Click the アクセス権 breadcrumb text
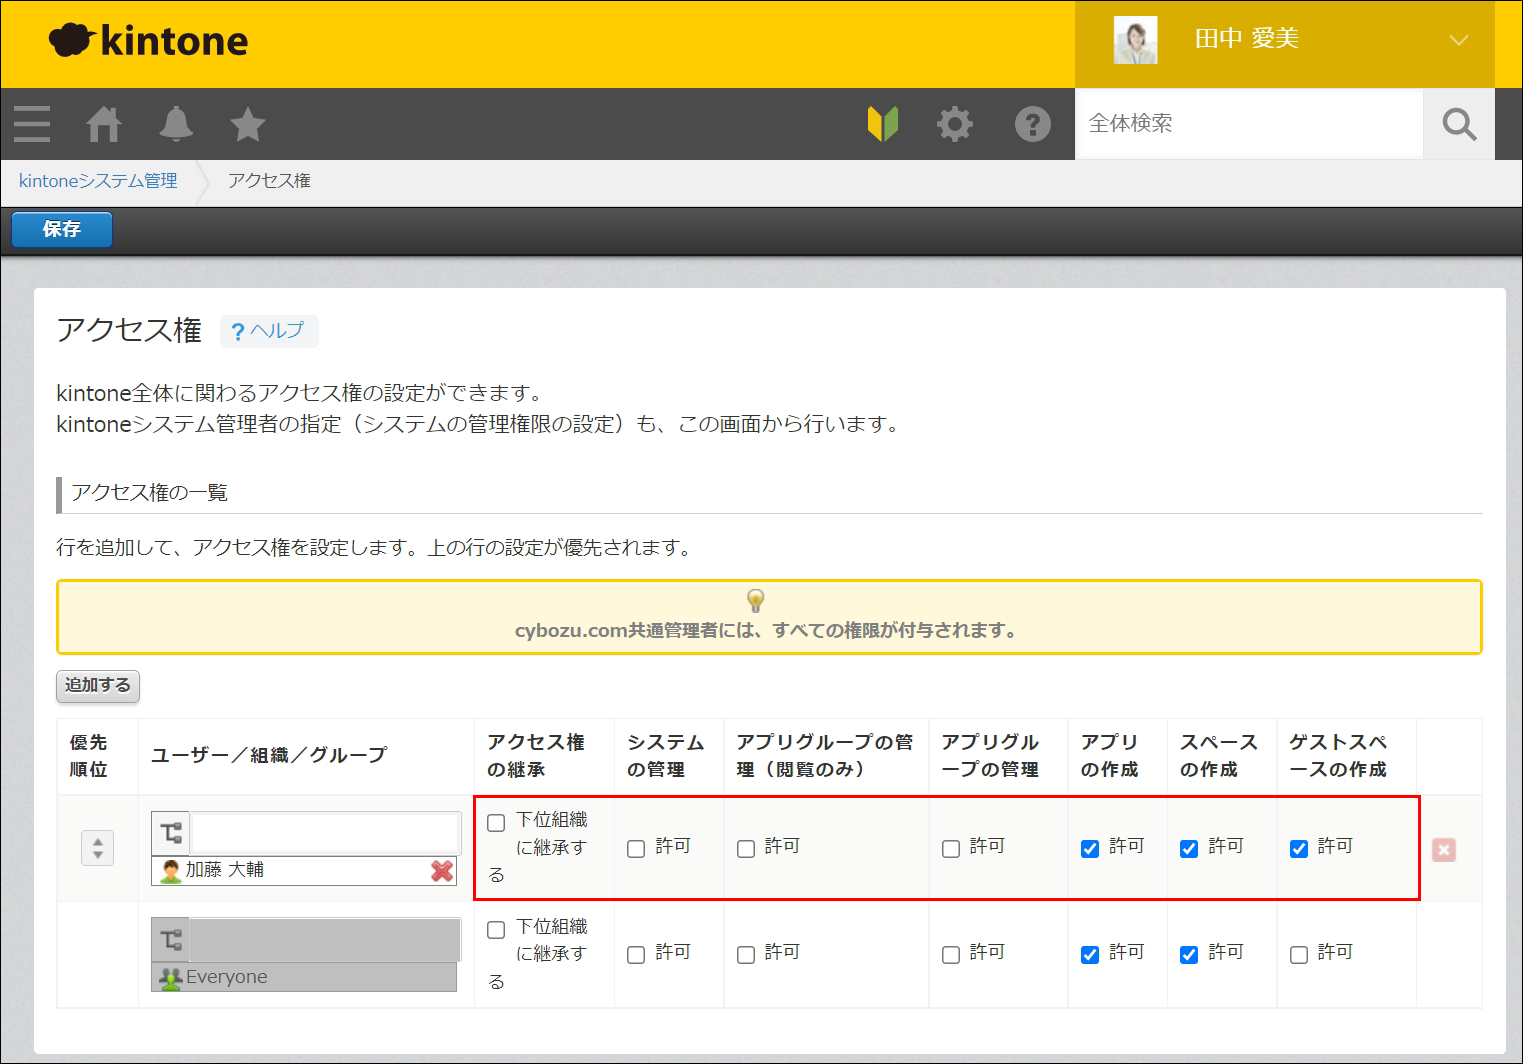Image resolution: width=1523 pixels, height=1064 pixels. tap(269, 181)
